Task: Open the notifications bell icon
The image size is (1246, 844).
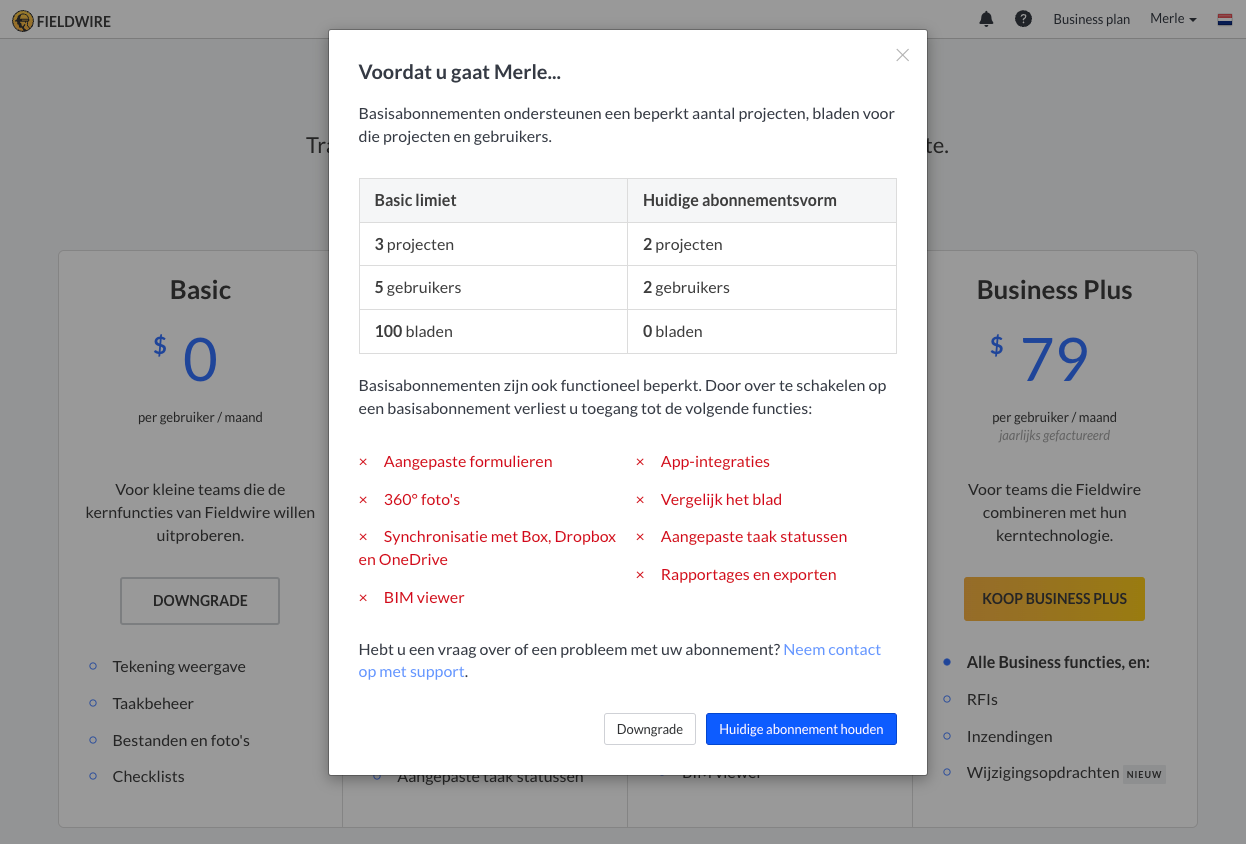Action: 987,19
